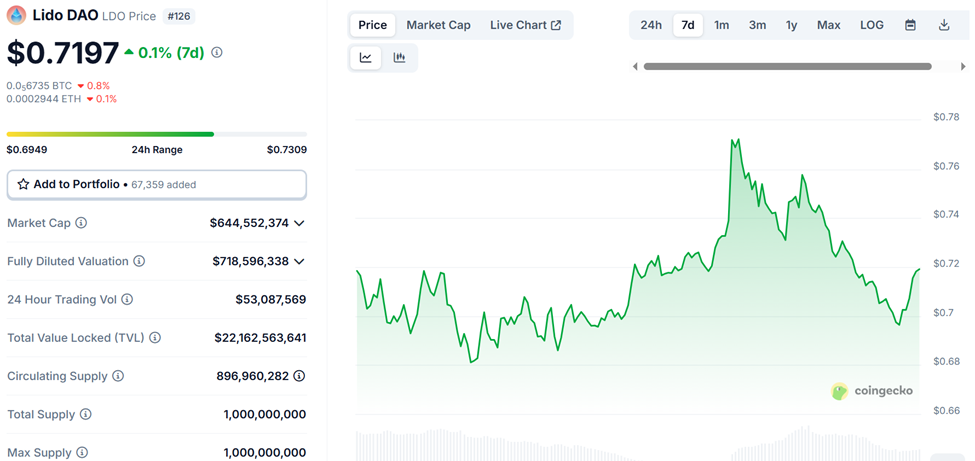Open info icon next to 7d change
975x461 pixels.
coord(217,53)
